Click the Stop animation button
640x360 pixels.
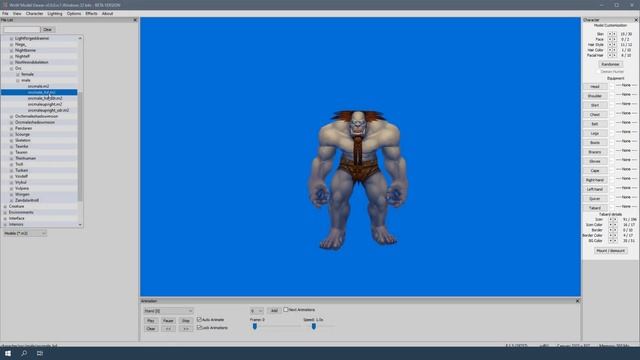tap(186, 321)
